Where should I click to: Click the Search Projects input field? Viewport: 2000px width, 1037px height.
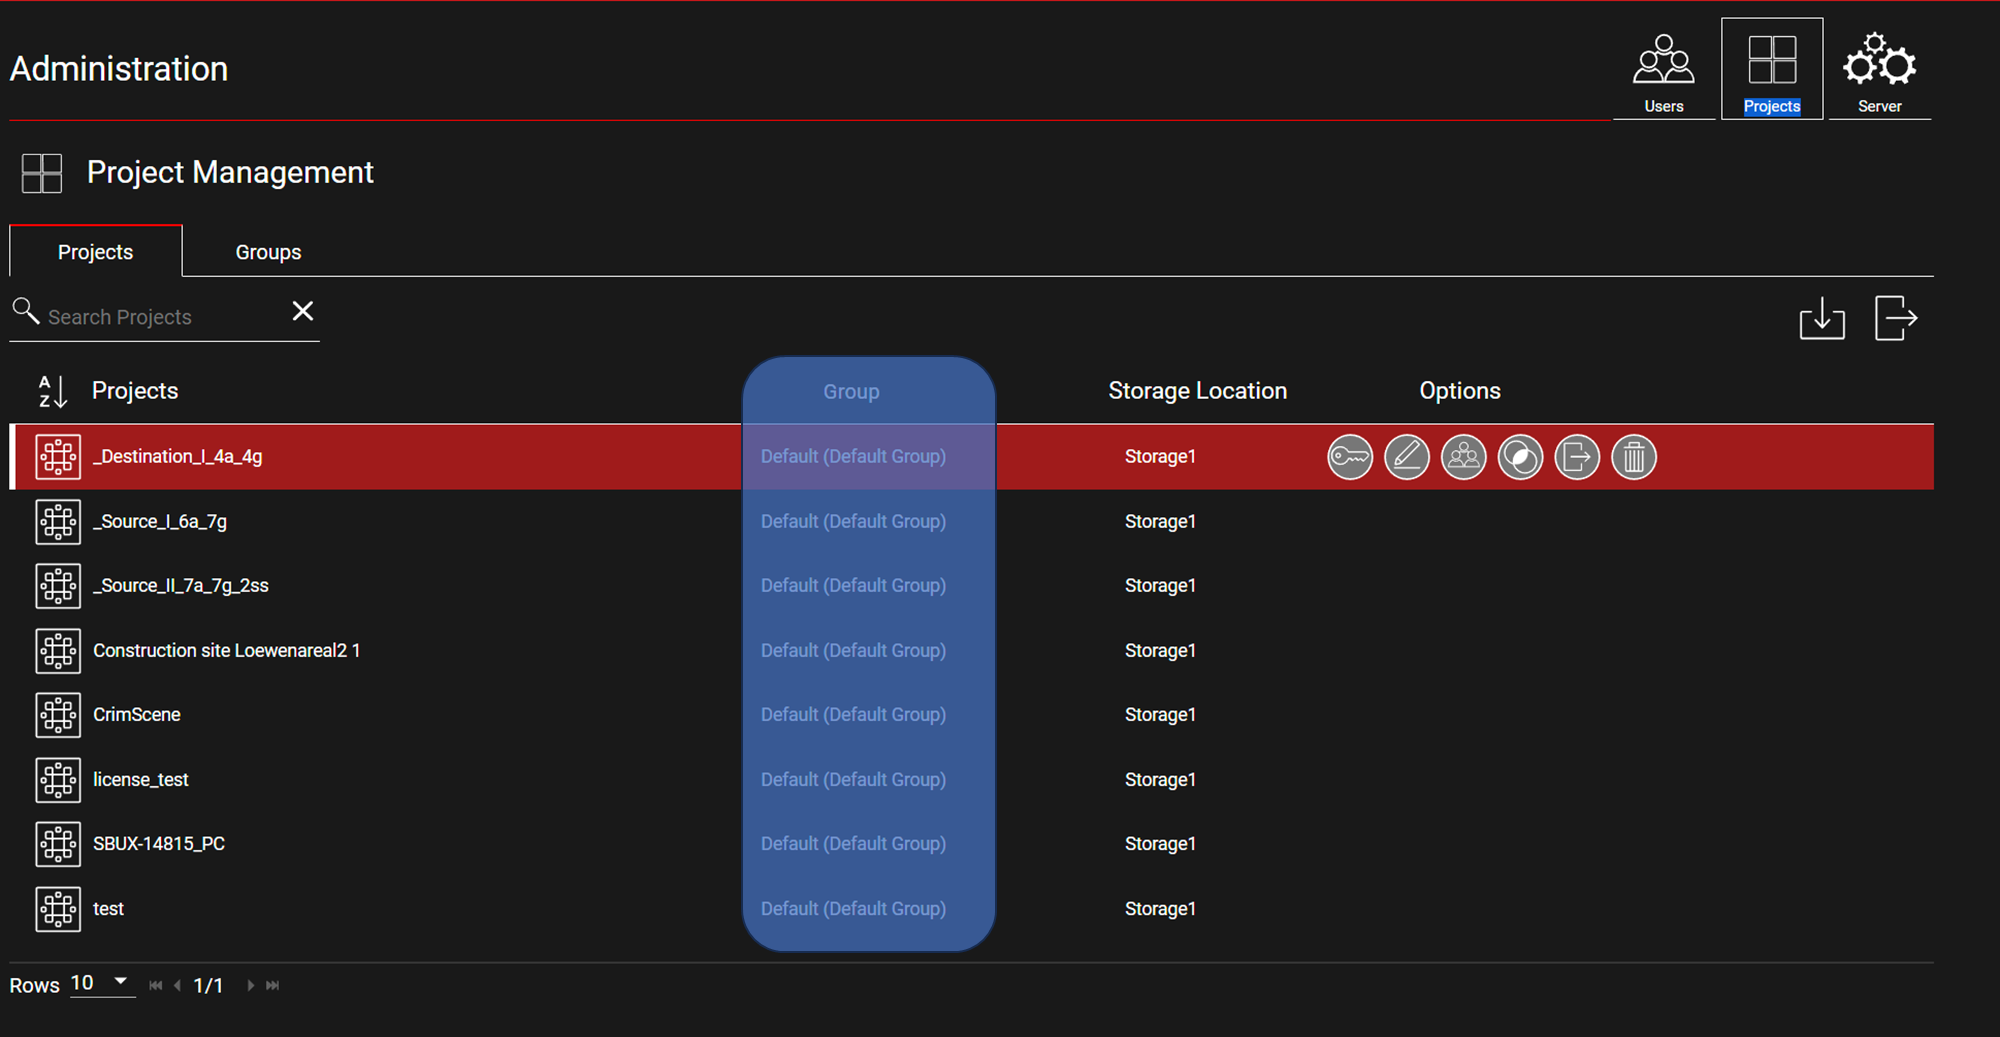coord(160,317)
